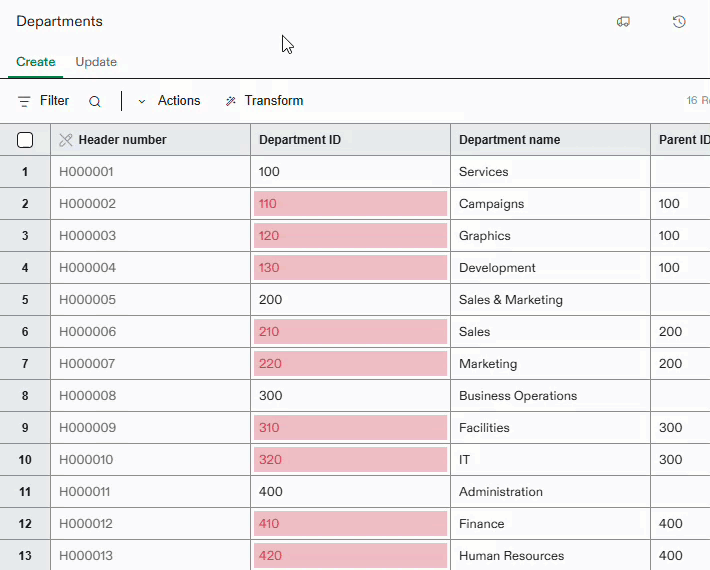Select row number 5
The width and height of the screenshot is (710, 570).
pyautogui.click(x=25, y=300)
